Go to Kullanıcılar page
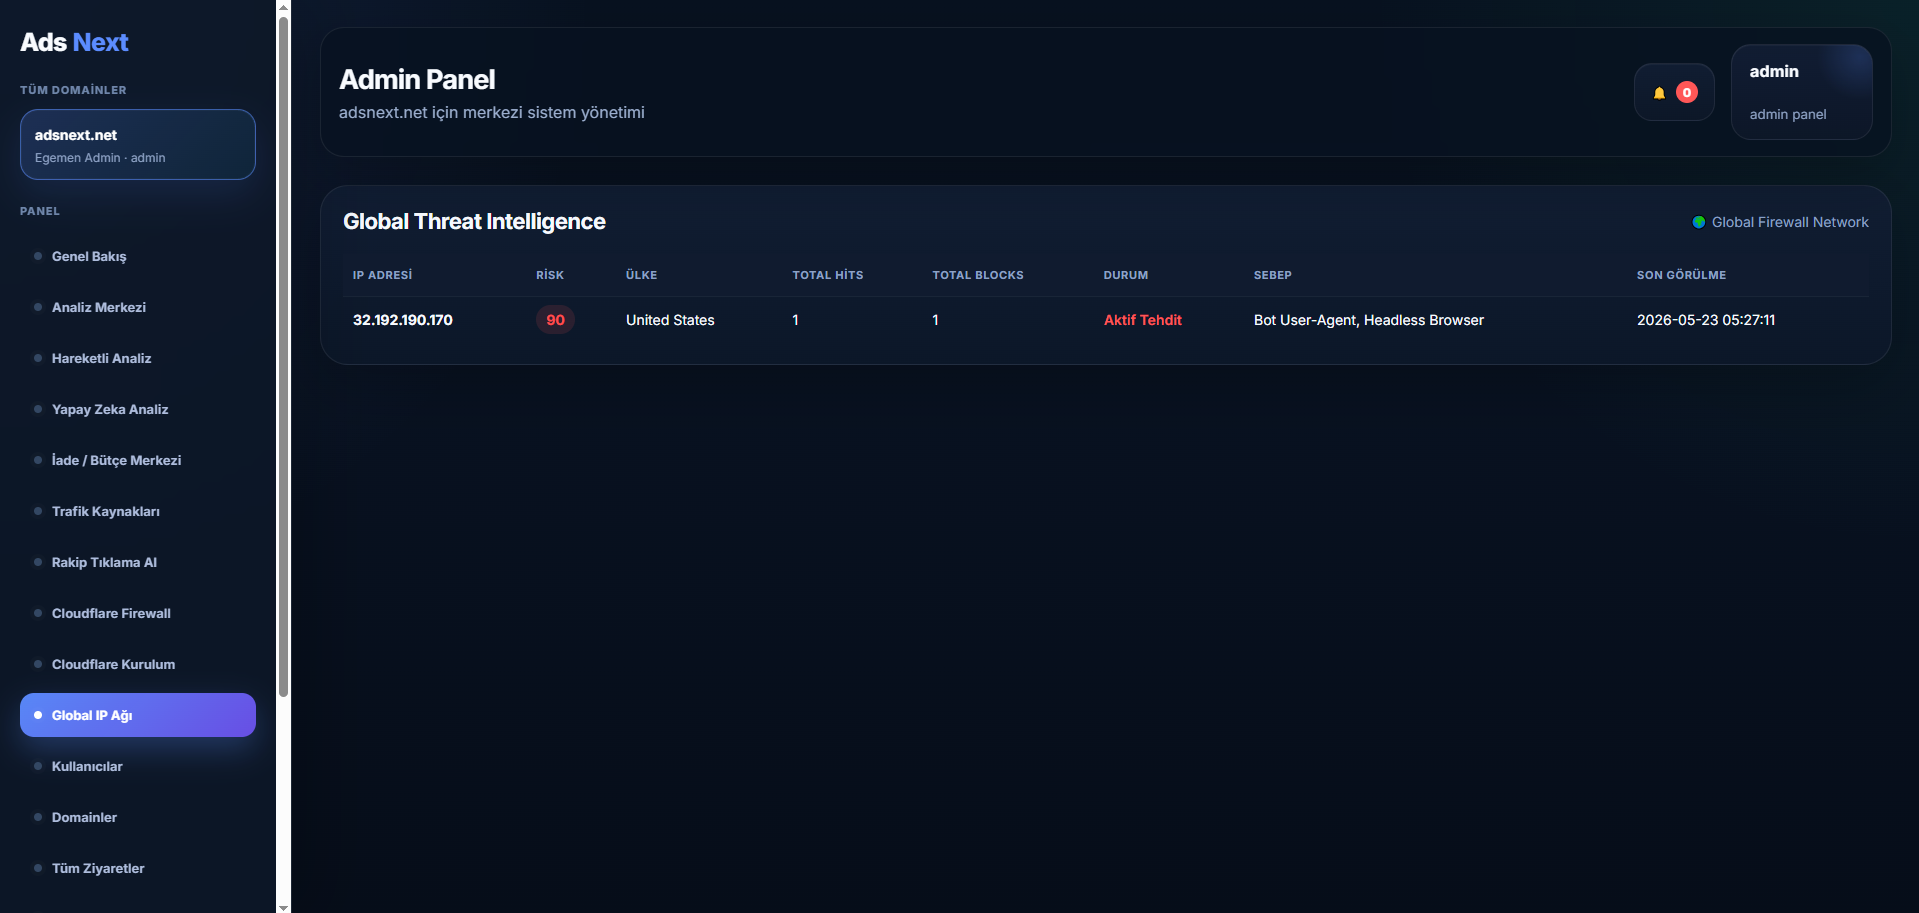1919x913 pixels. (138, 766)
